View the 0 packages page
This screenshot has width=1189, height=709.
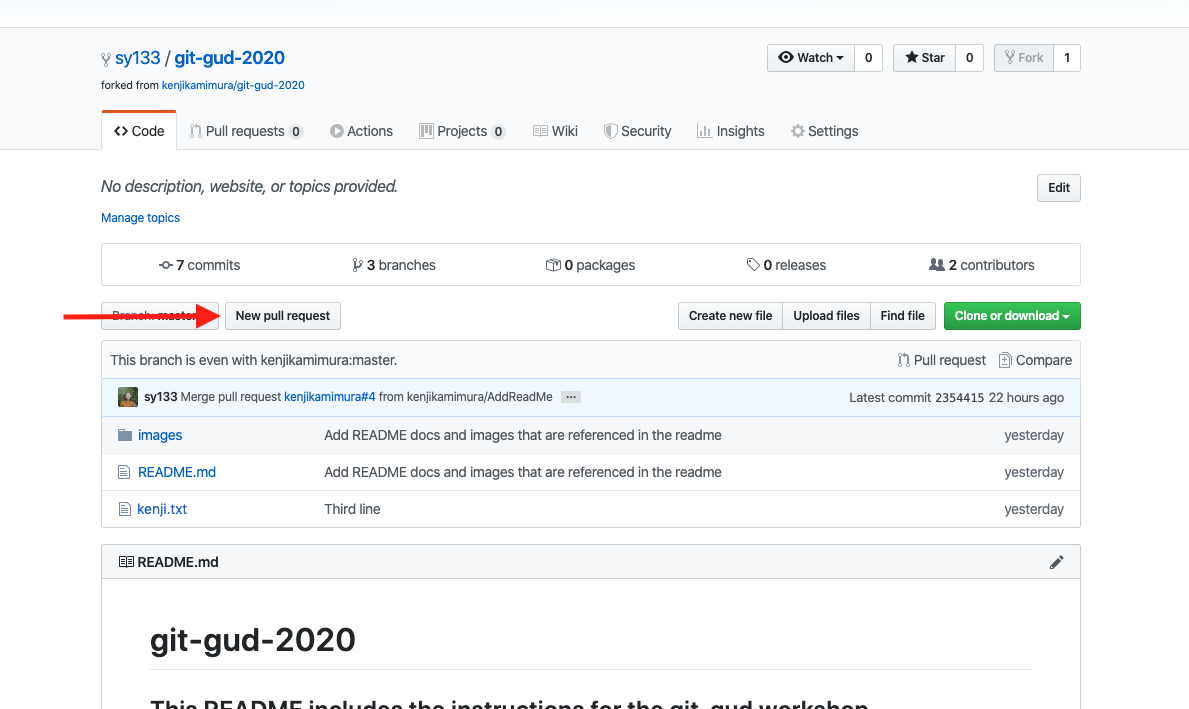tap(590, 265)
